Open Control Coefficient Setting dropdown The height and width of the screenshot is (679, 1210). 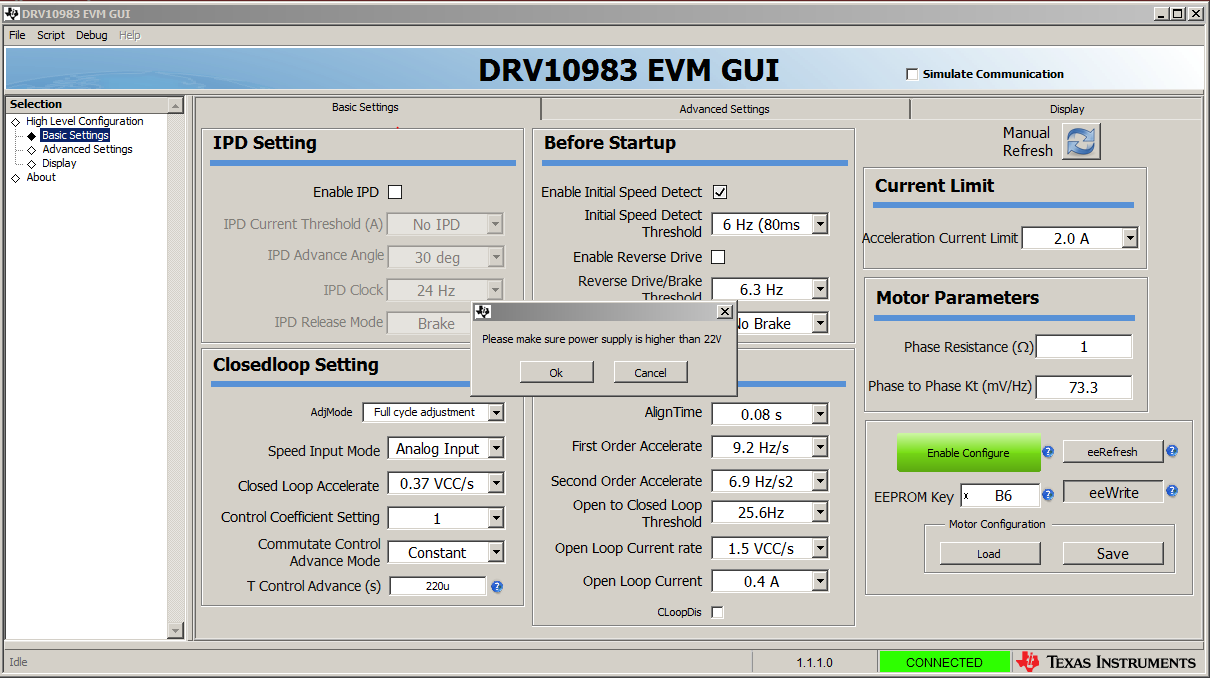pos(496,518)
